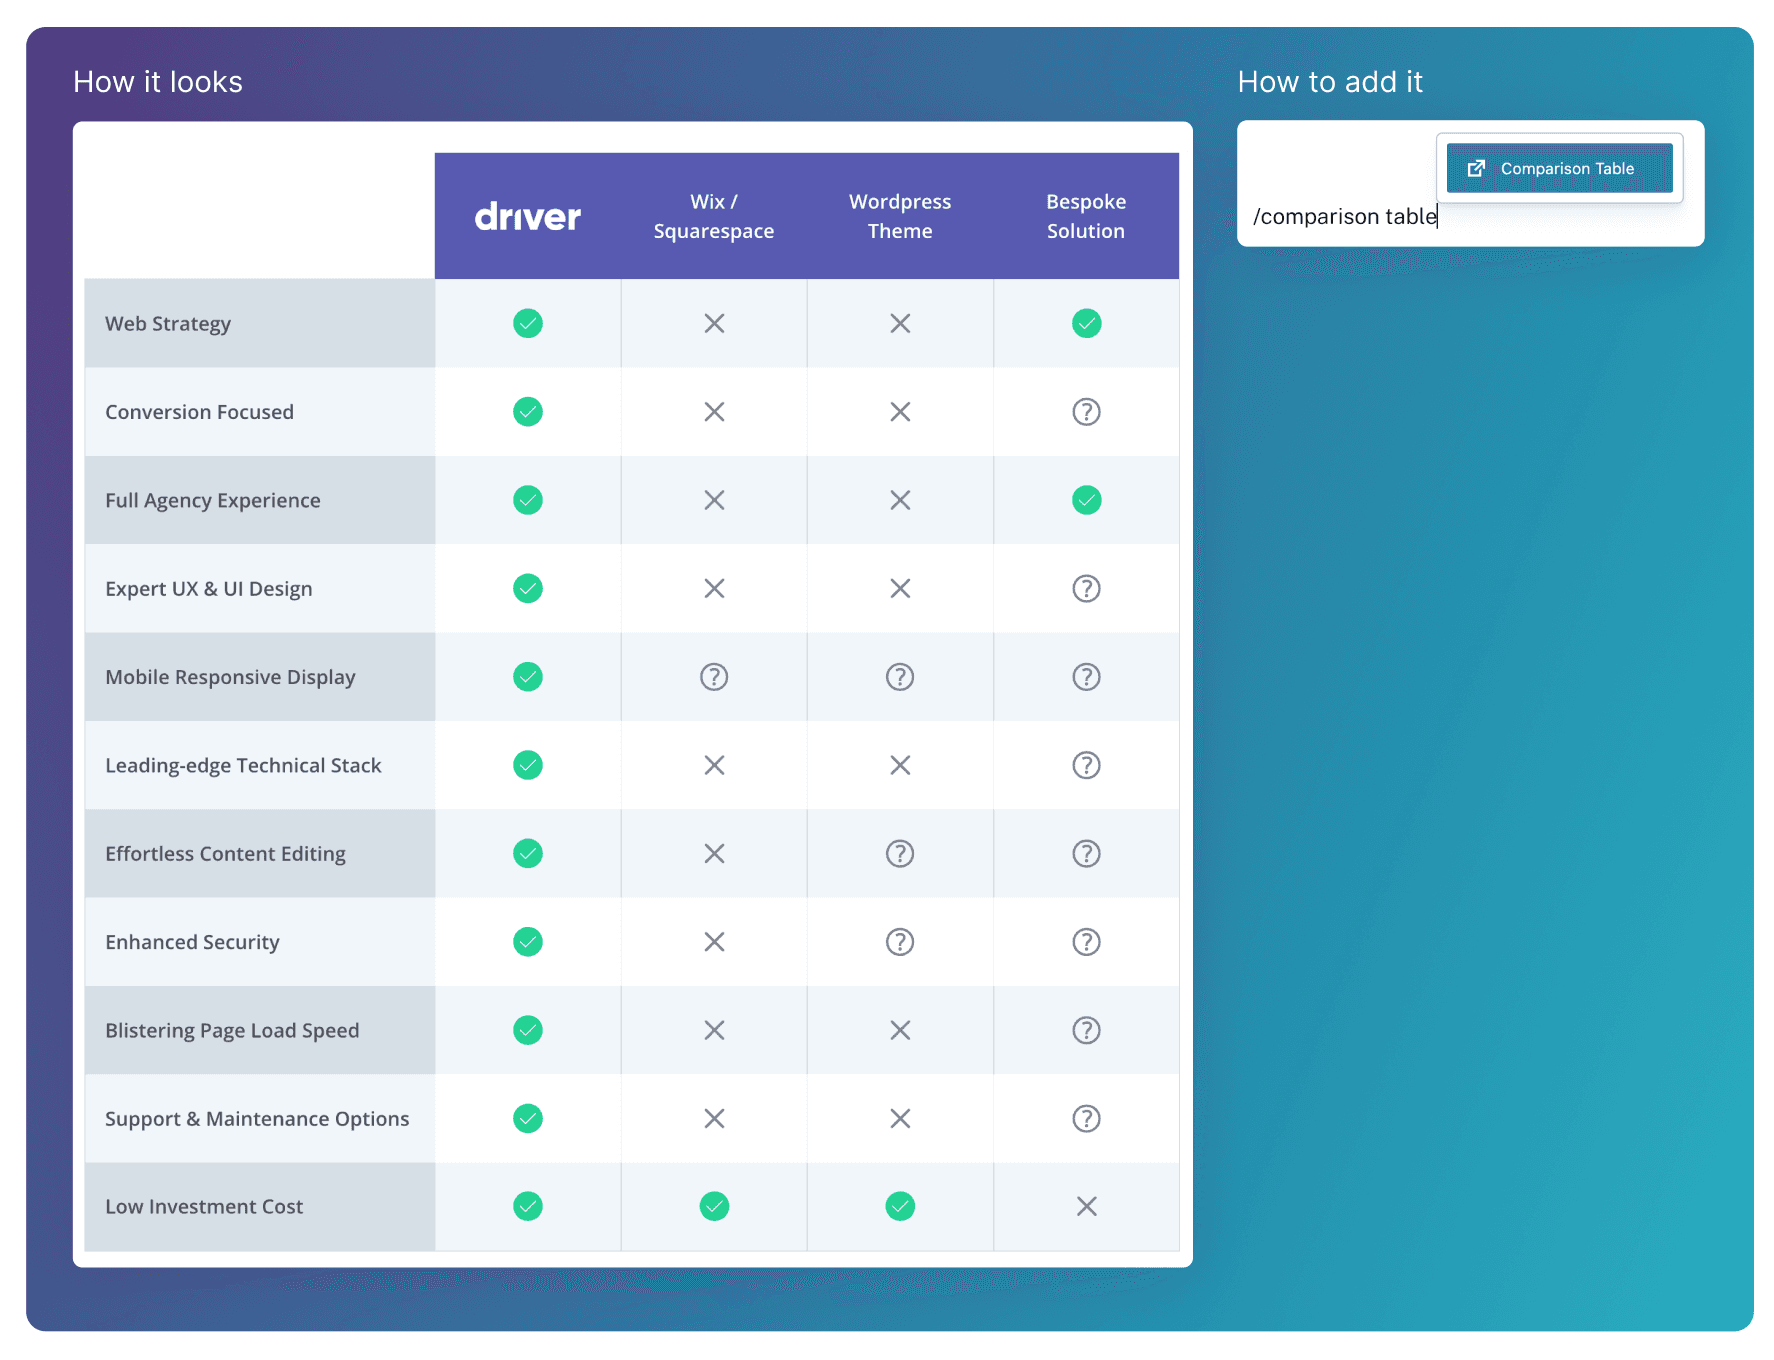Click Bespoke question mark for Enhanced Security
1774x1360 pixels.
tap(1087, 942)
